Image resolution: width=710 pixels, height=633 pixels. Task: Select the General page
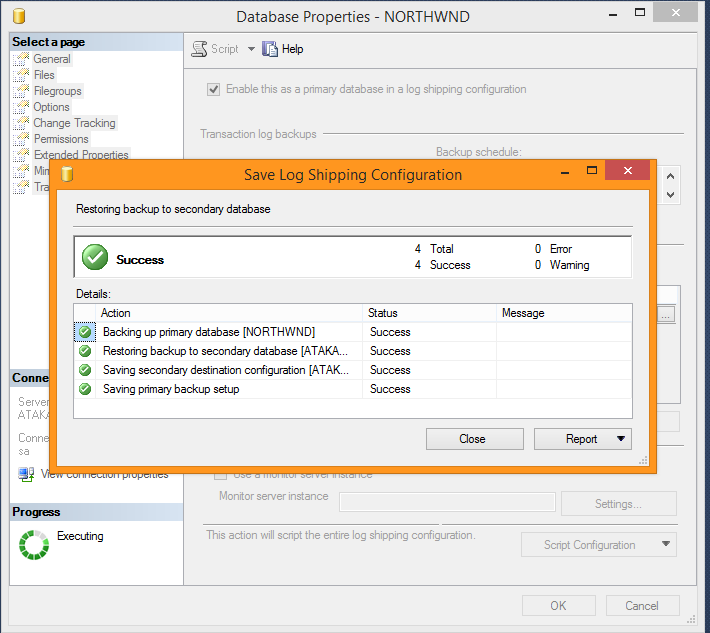click(52, 59)
